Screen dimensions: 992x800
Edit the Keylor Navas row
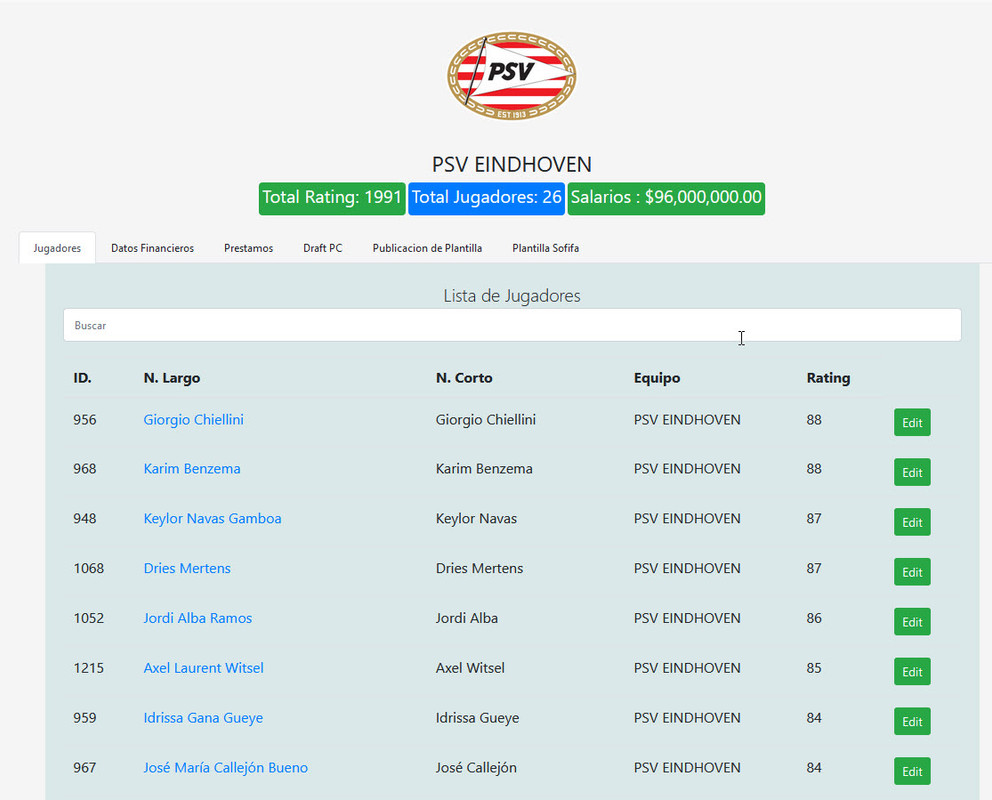912,522
